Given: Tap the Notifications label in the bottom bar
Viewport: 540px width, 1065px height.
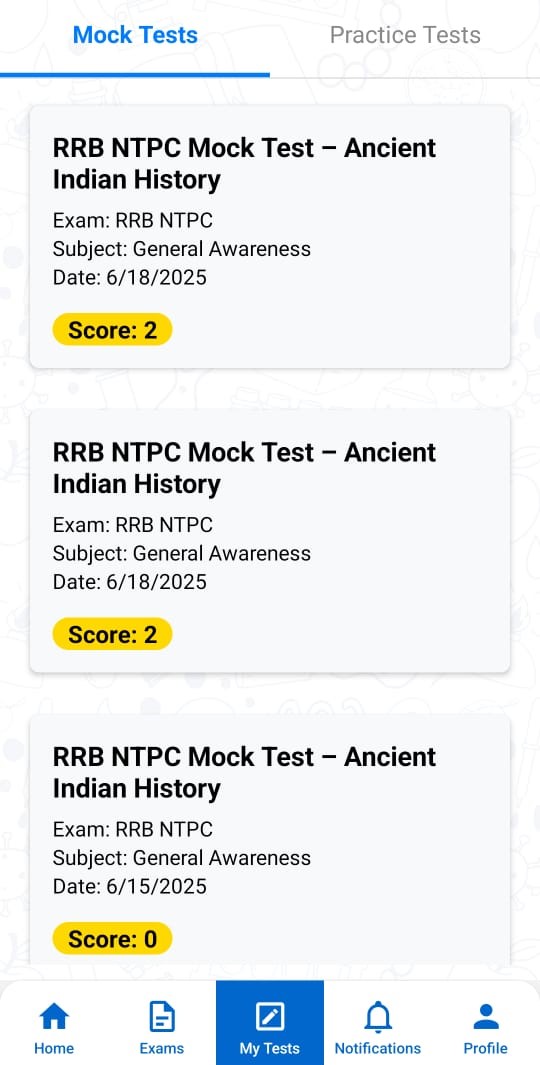Looking at the screenshot, I should [378, 1048].
